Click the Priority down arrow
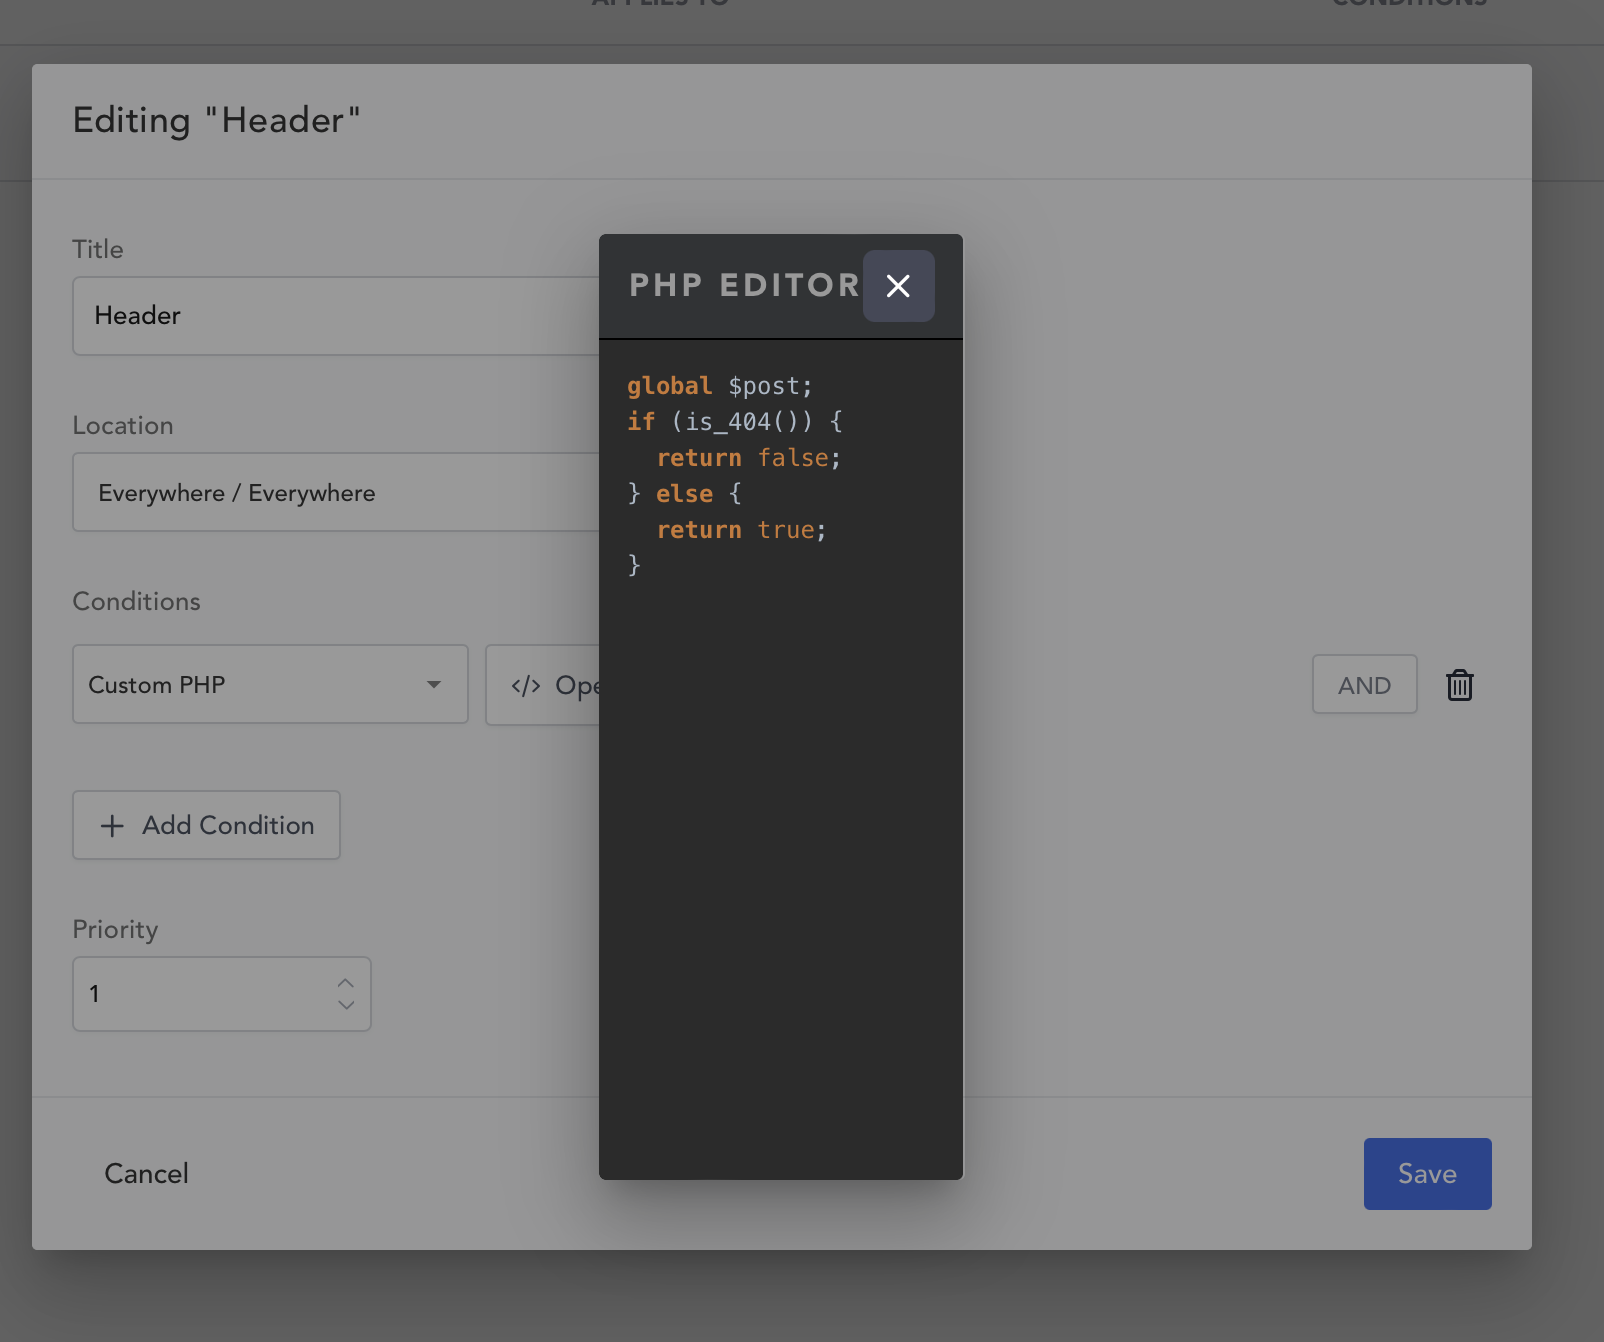This screenshot has width=1604, height=1342. (346, 1006)
